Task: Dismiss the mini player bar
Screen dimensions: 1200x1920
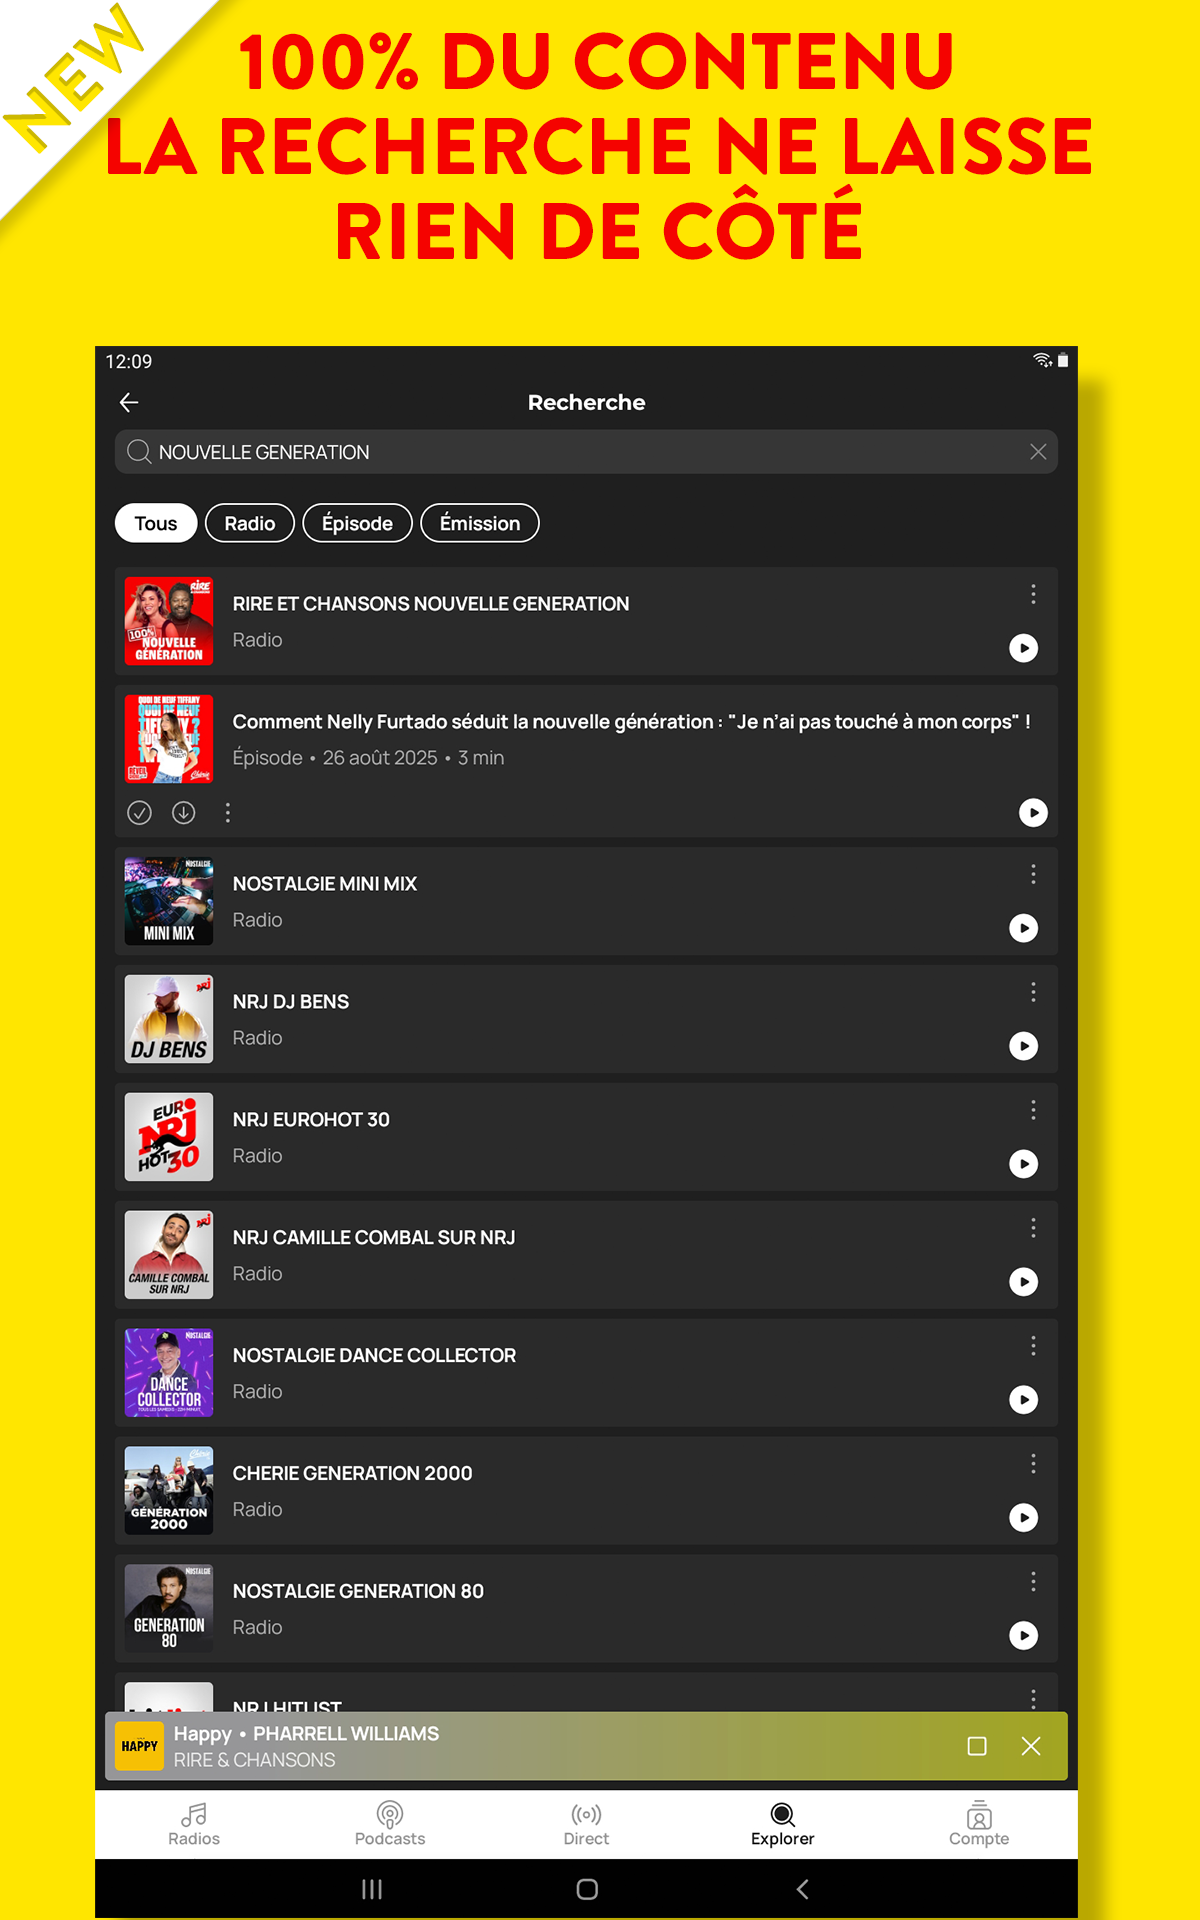Action: click(1031, 1746)
